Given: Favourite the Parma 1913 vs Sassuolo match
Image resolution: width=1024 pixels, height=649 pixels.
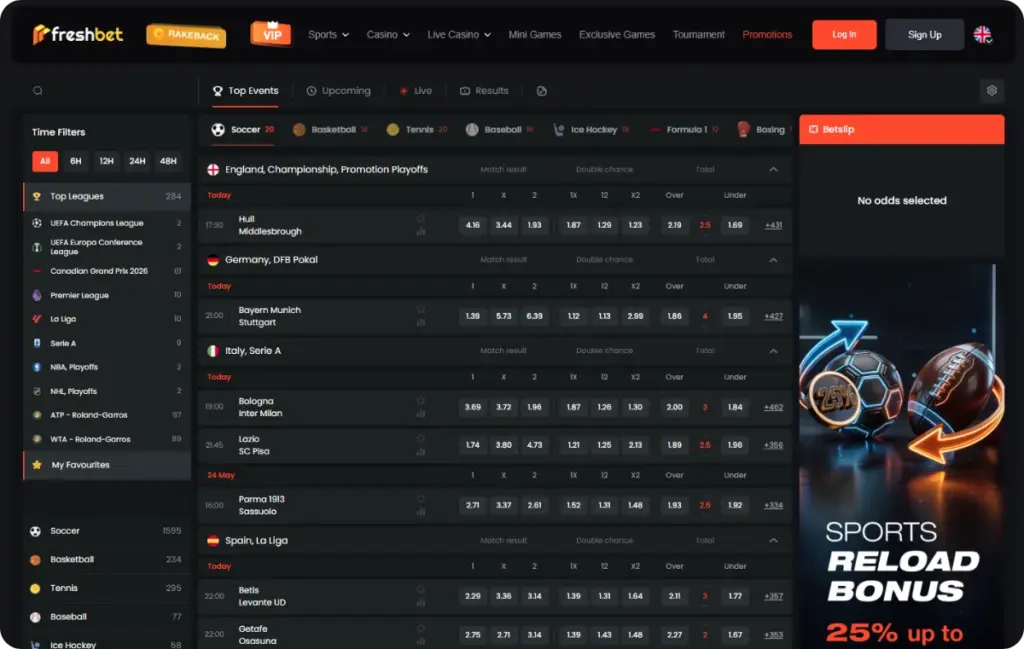Looking at the screenshot, I should 421,498.
